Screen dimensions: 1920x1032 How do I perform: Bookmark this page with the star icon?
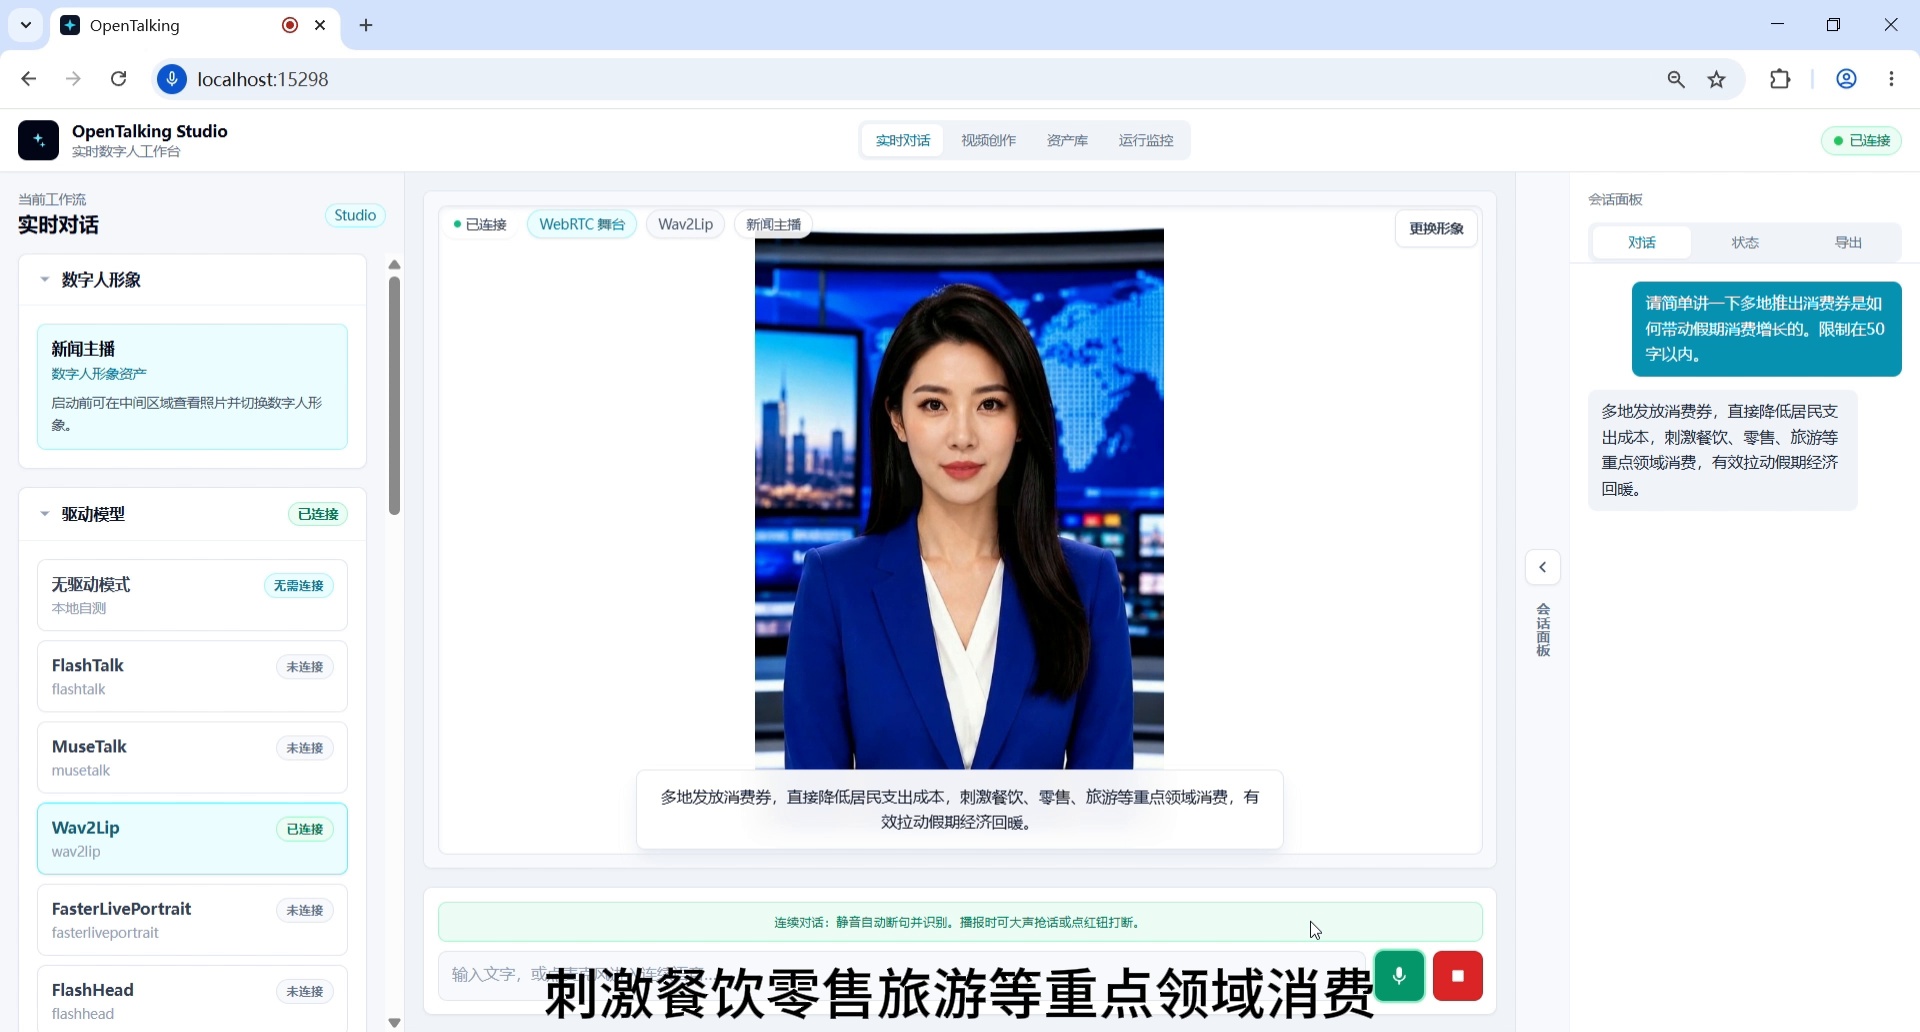click(1717, 79)
